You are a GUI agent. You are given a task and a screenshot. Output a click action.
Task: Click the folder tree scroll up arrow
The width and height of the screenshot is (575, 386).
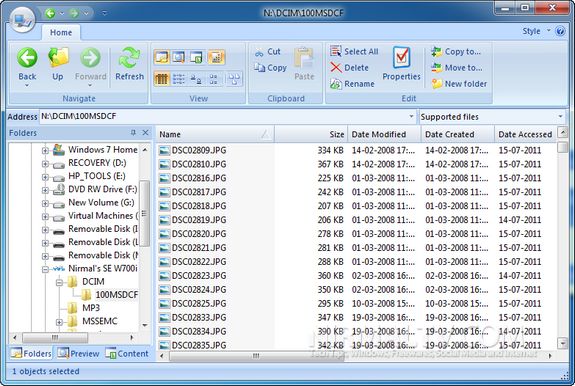(145, 150)
